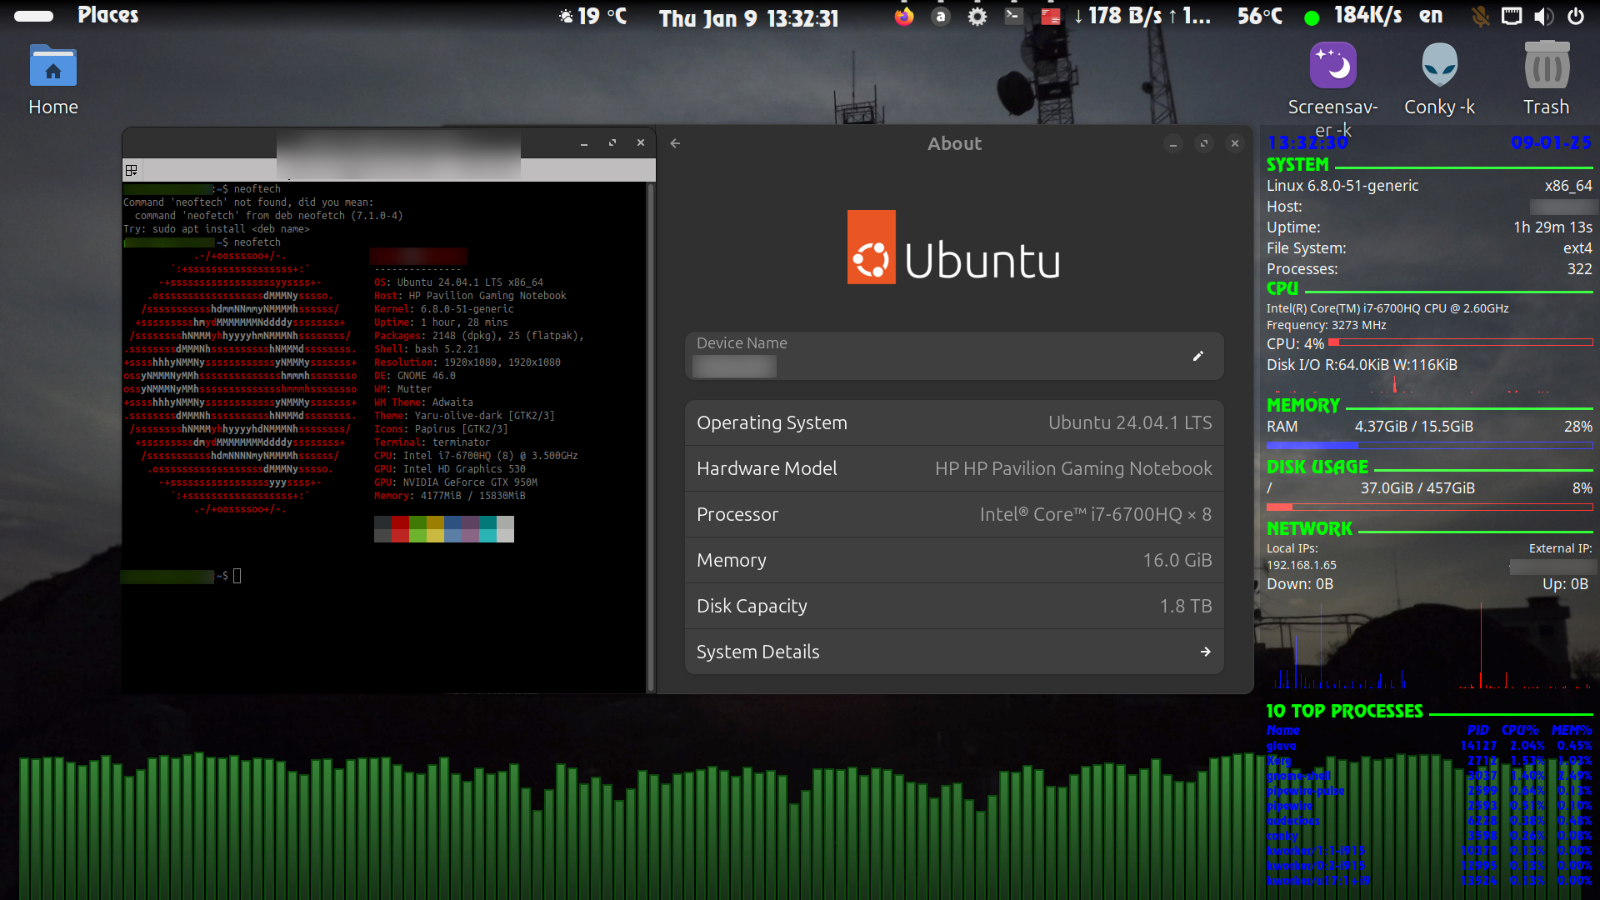Launch the Screensaver -k desktop icon
This screenshot has width=1600, height=900.
[1333, 90]
